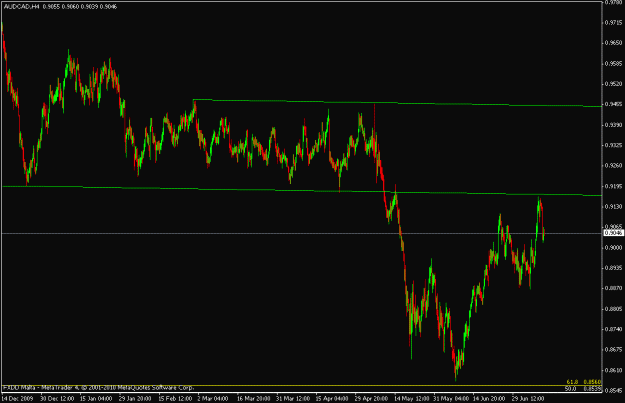Click the 0.8870 price axis label
This screenshot has height=403, width=625.
(614, 288)
